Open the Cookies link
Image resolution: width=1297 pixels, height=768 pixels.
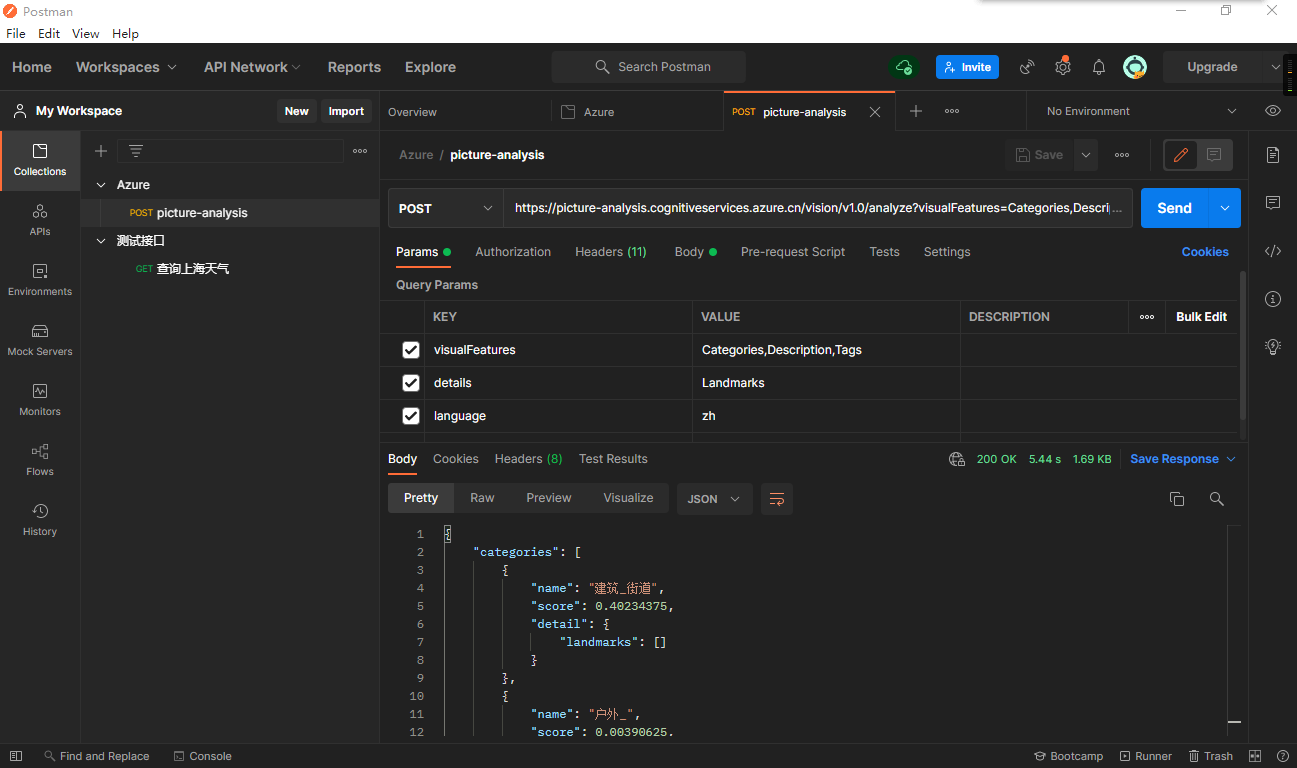(1205, 252)
